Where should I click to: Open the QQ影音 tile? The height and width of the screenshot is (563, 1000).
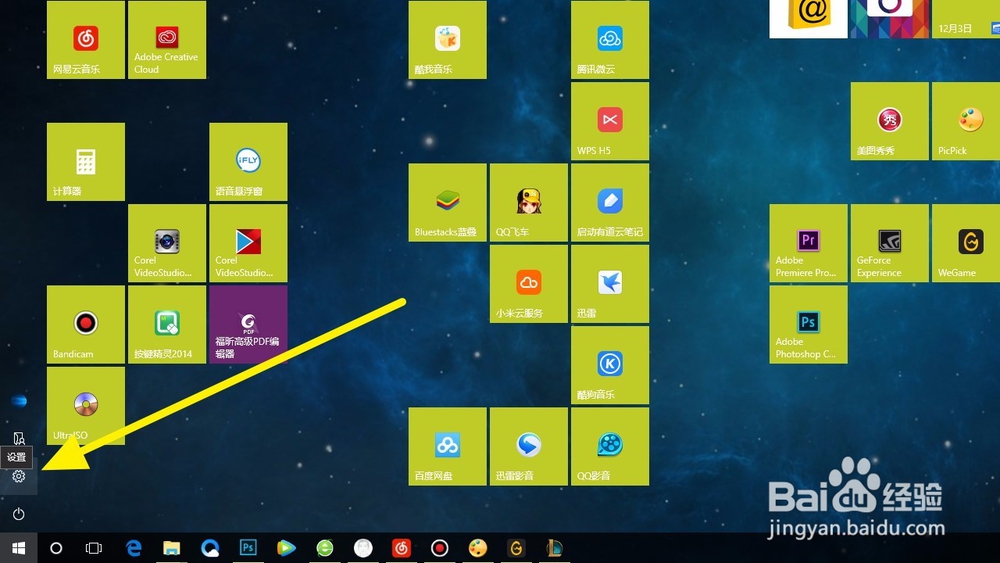click(610, 446)
